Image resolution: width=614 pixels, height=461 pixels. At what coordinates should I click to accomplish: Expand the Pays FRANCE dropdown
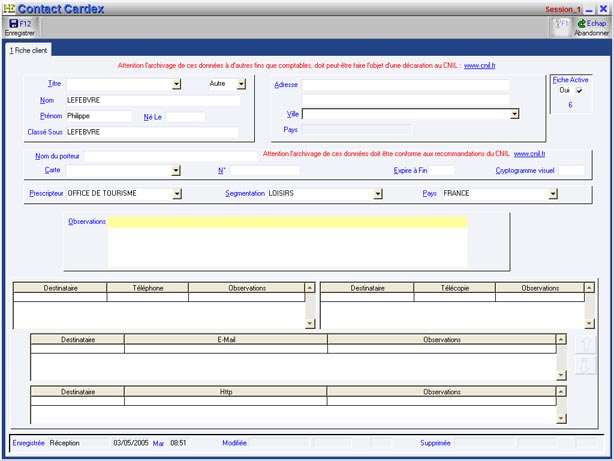(x=553, y=193)
